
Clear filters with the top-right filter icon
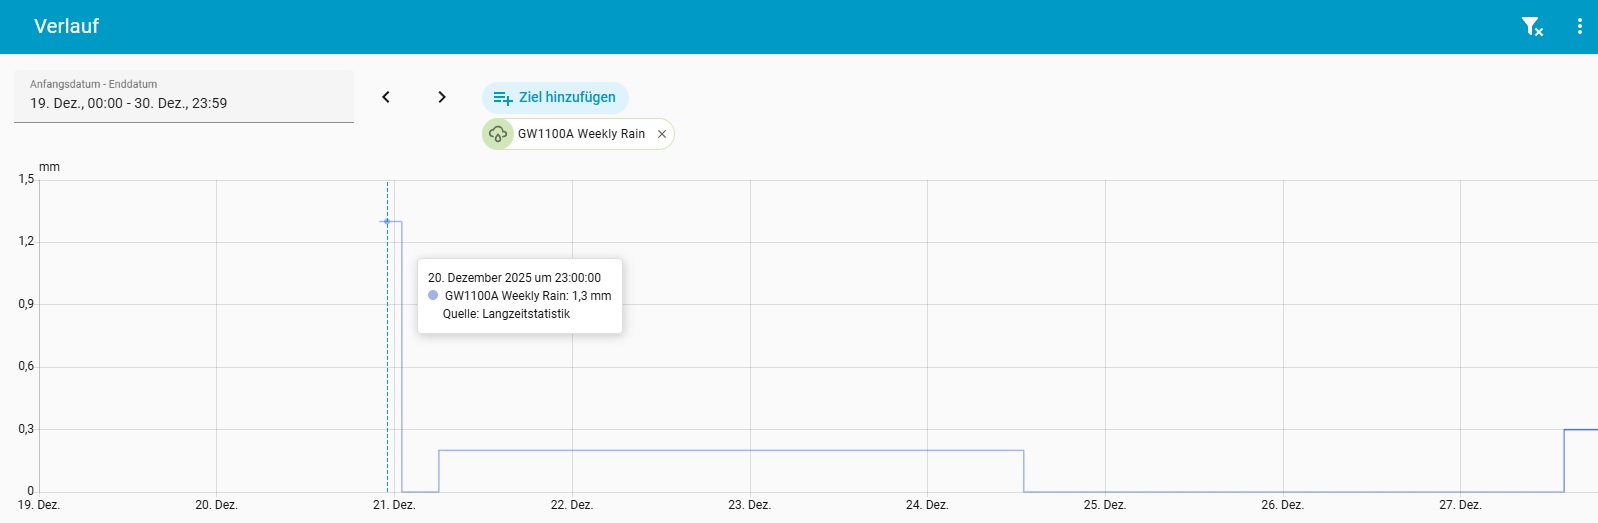pos(1531,27)
